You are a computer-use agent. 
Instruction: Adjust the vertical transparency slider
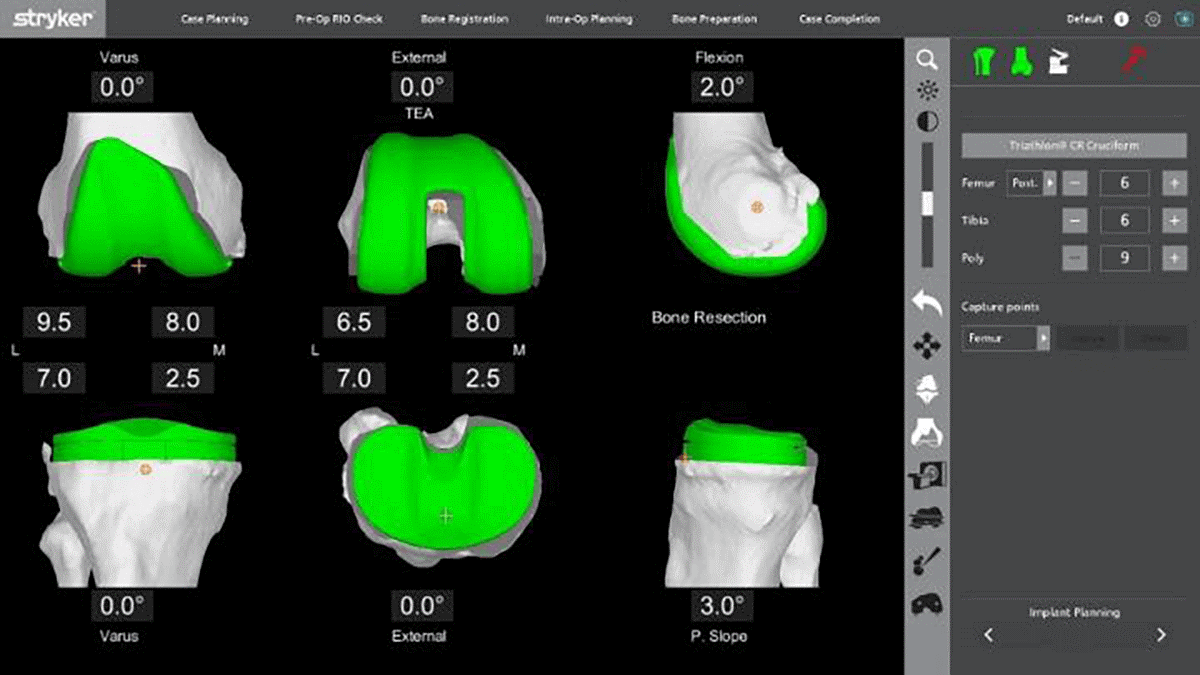927,205
